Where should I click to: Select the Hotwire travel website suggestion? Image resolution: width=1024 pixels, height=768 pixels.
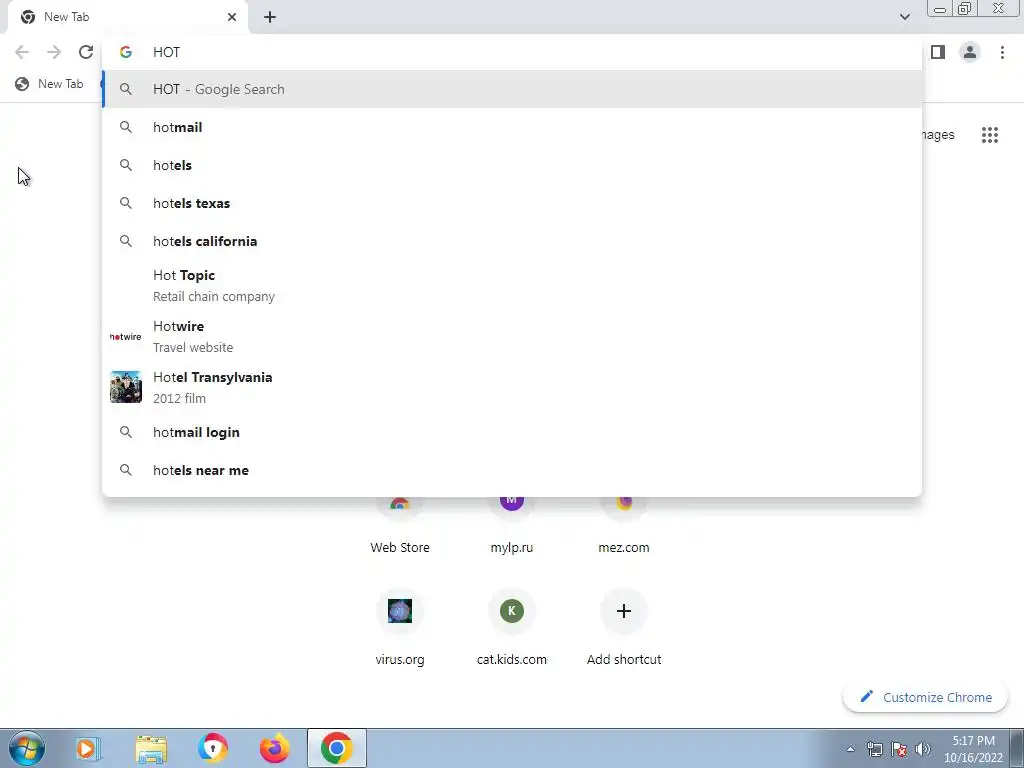pyautogui.click(x=513, y=336)
